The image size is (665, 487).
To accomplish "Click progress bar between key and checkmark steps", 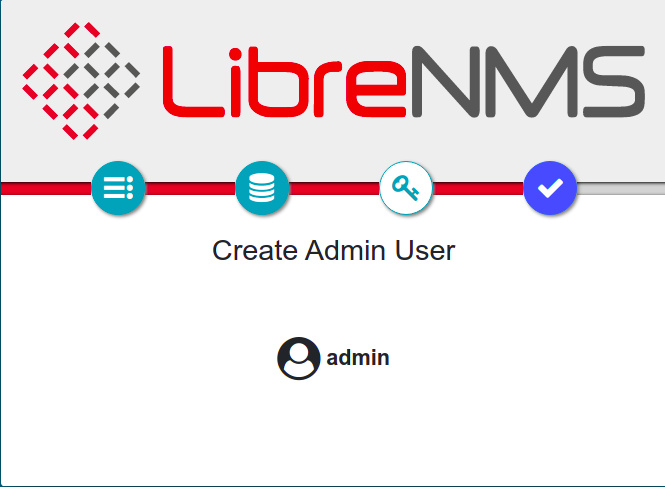I will [x=478, y=188].
